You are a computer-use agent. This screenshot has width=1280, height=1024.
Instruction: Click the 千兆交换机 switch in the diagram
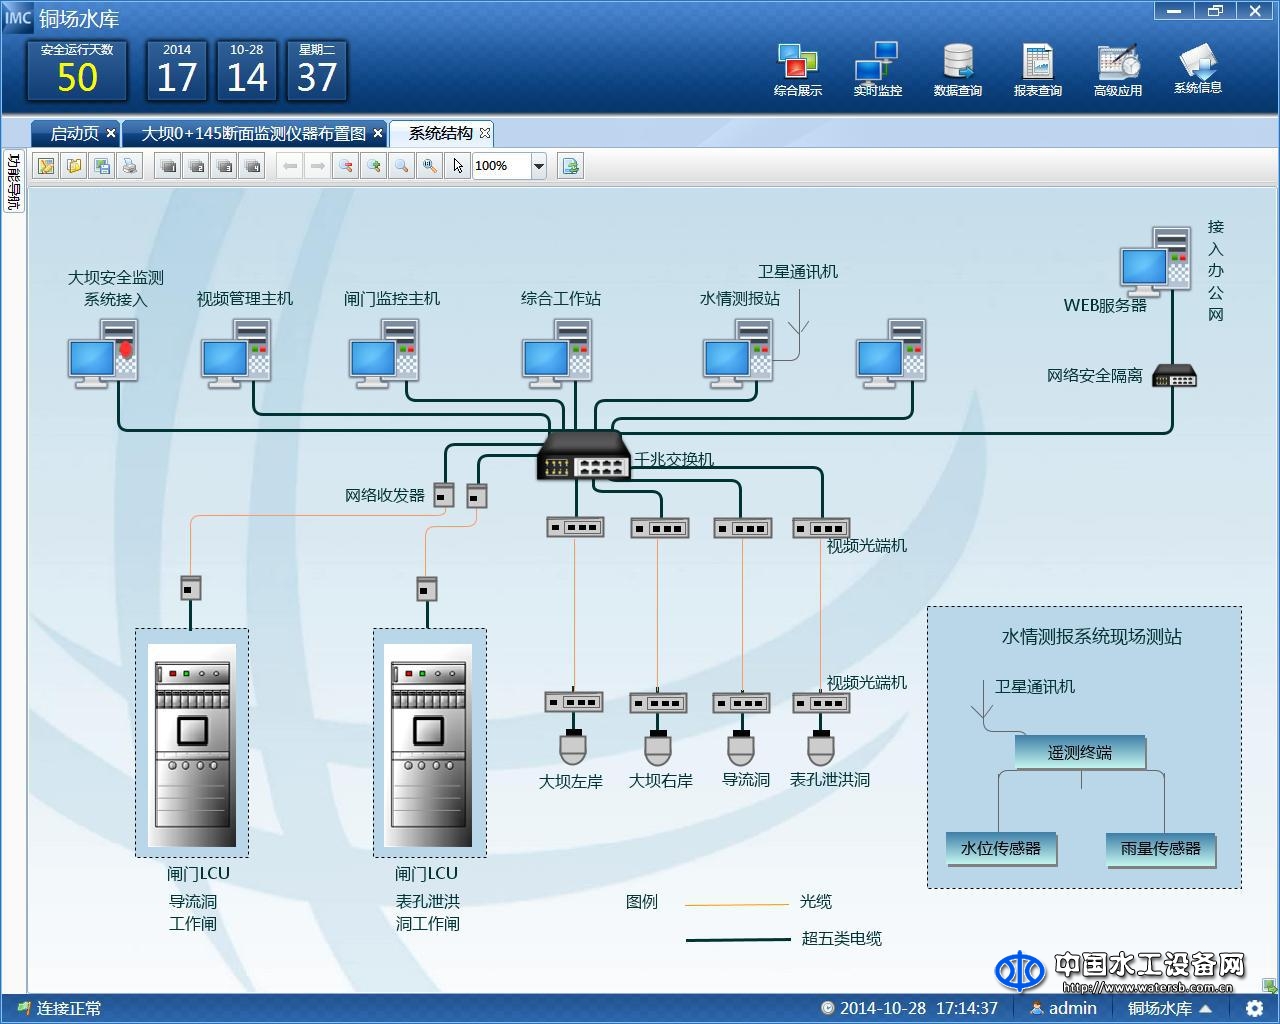[x=584, y=456]
